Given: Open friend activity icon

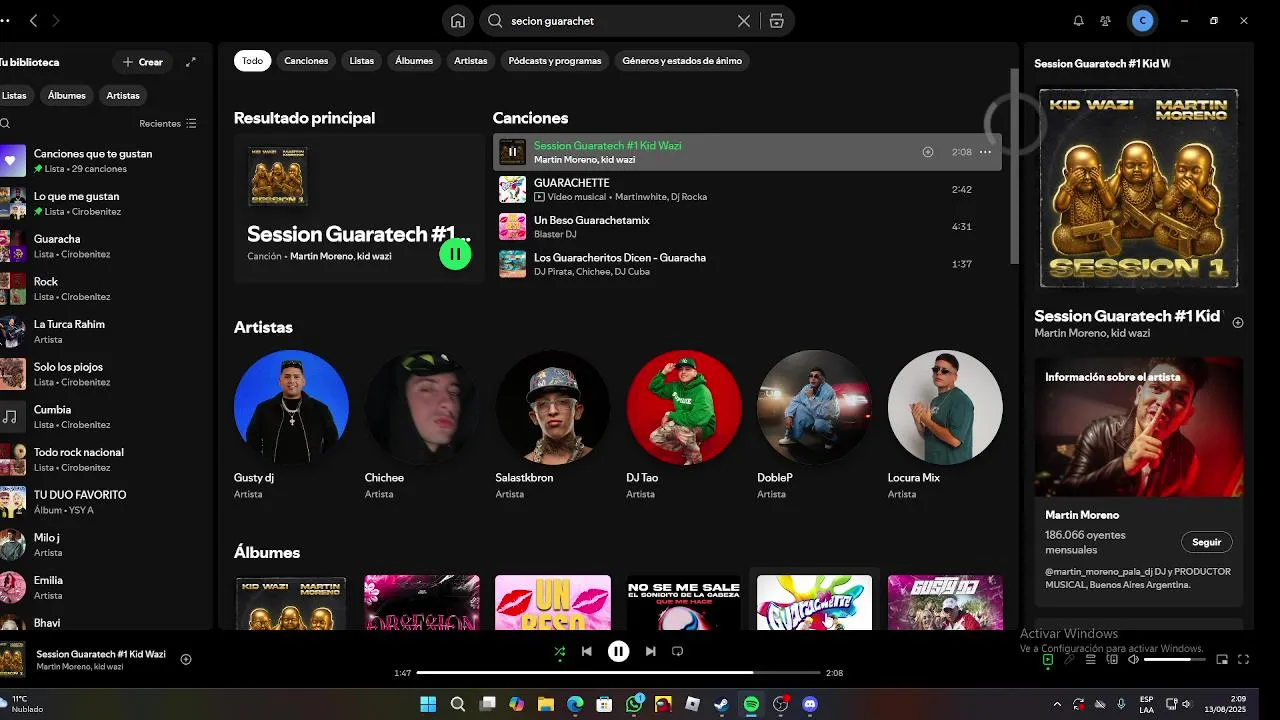Looking at the screenshot, I should pos(1105,20).
